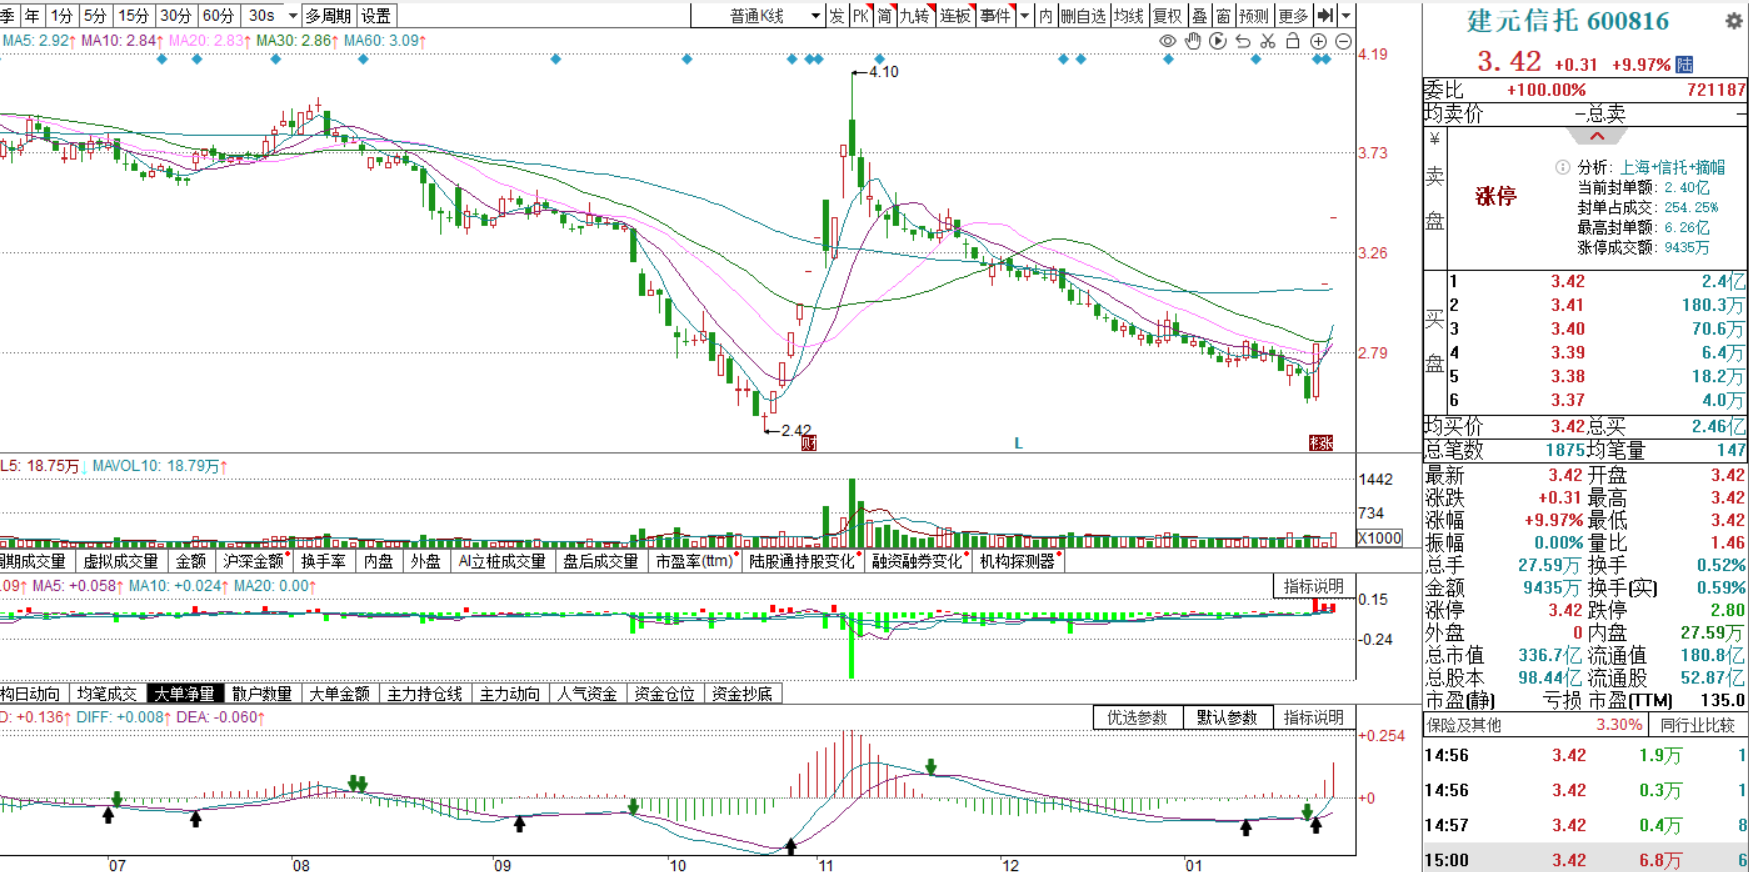Click the 上海+信托+摘帽 analysis link
This screenshot has width=1749, height=872.
pyautogui.click(x=1672, y=167)
